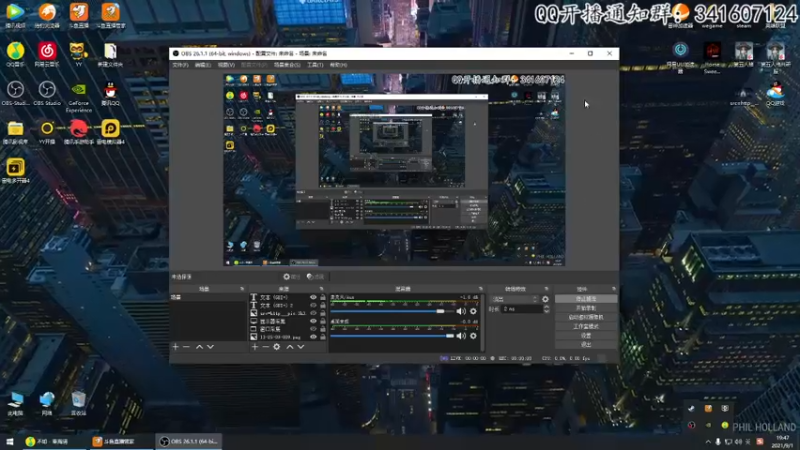The height and width of the screenshot is (450, 800).
Task: Open scene transition properties gear
Action: [545, 299]
